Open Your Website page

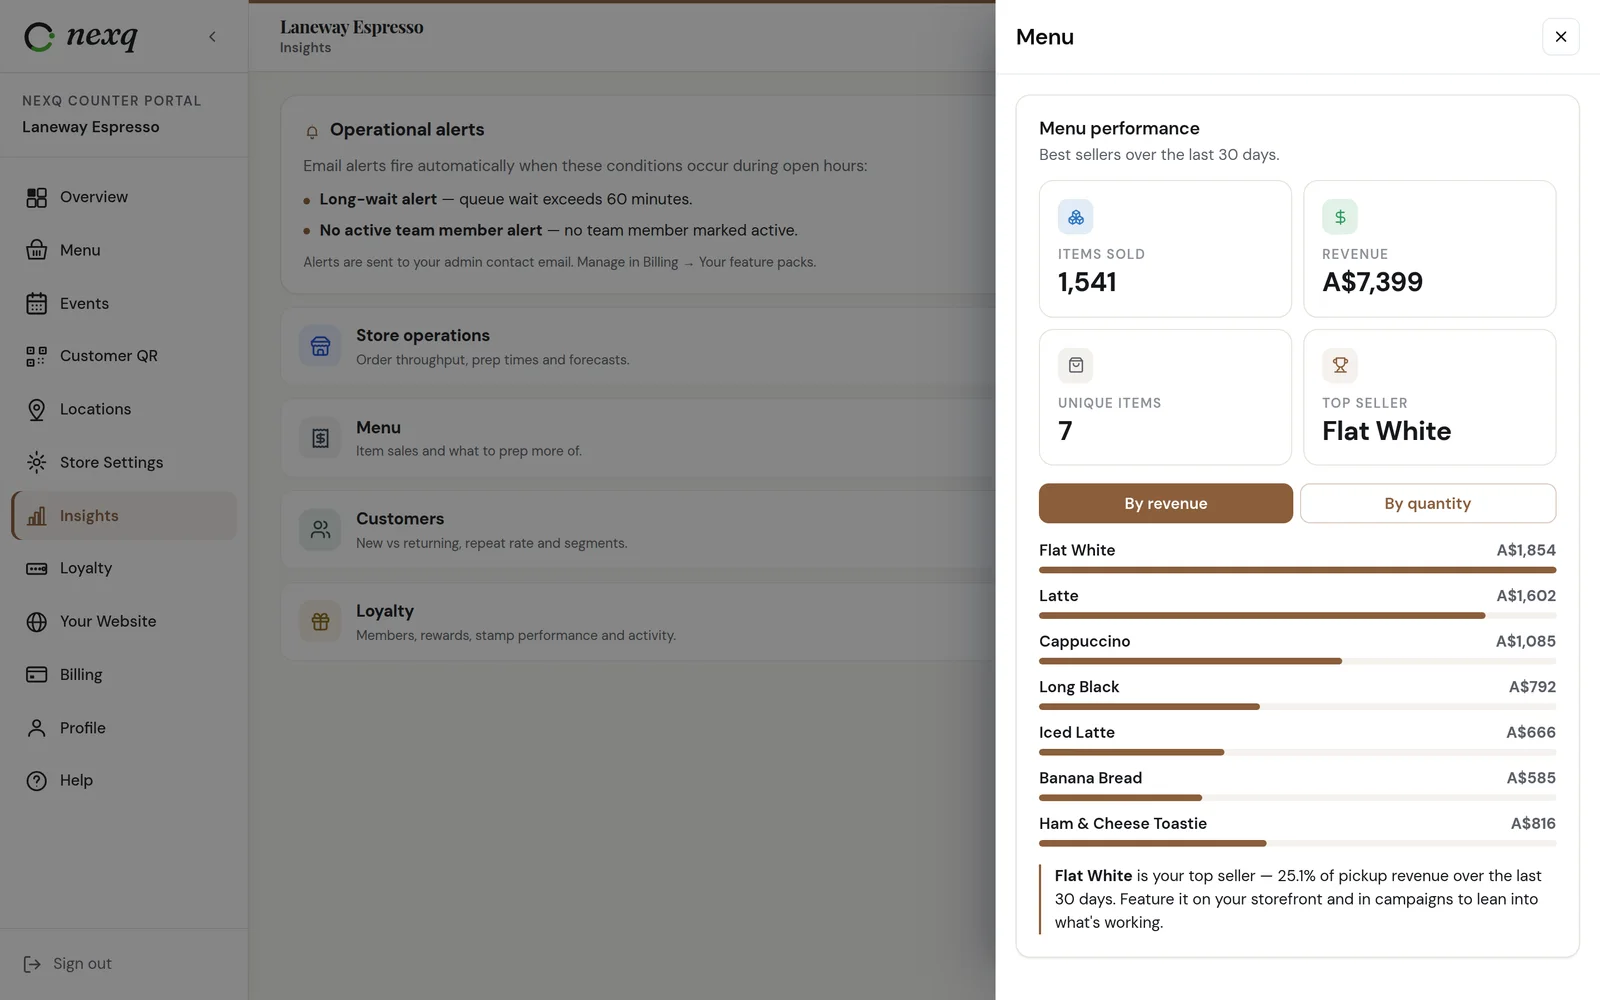pos(124,621)
